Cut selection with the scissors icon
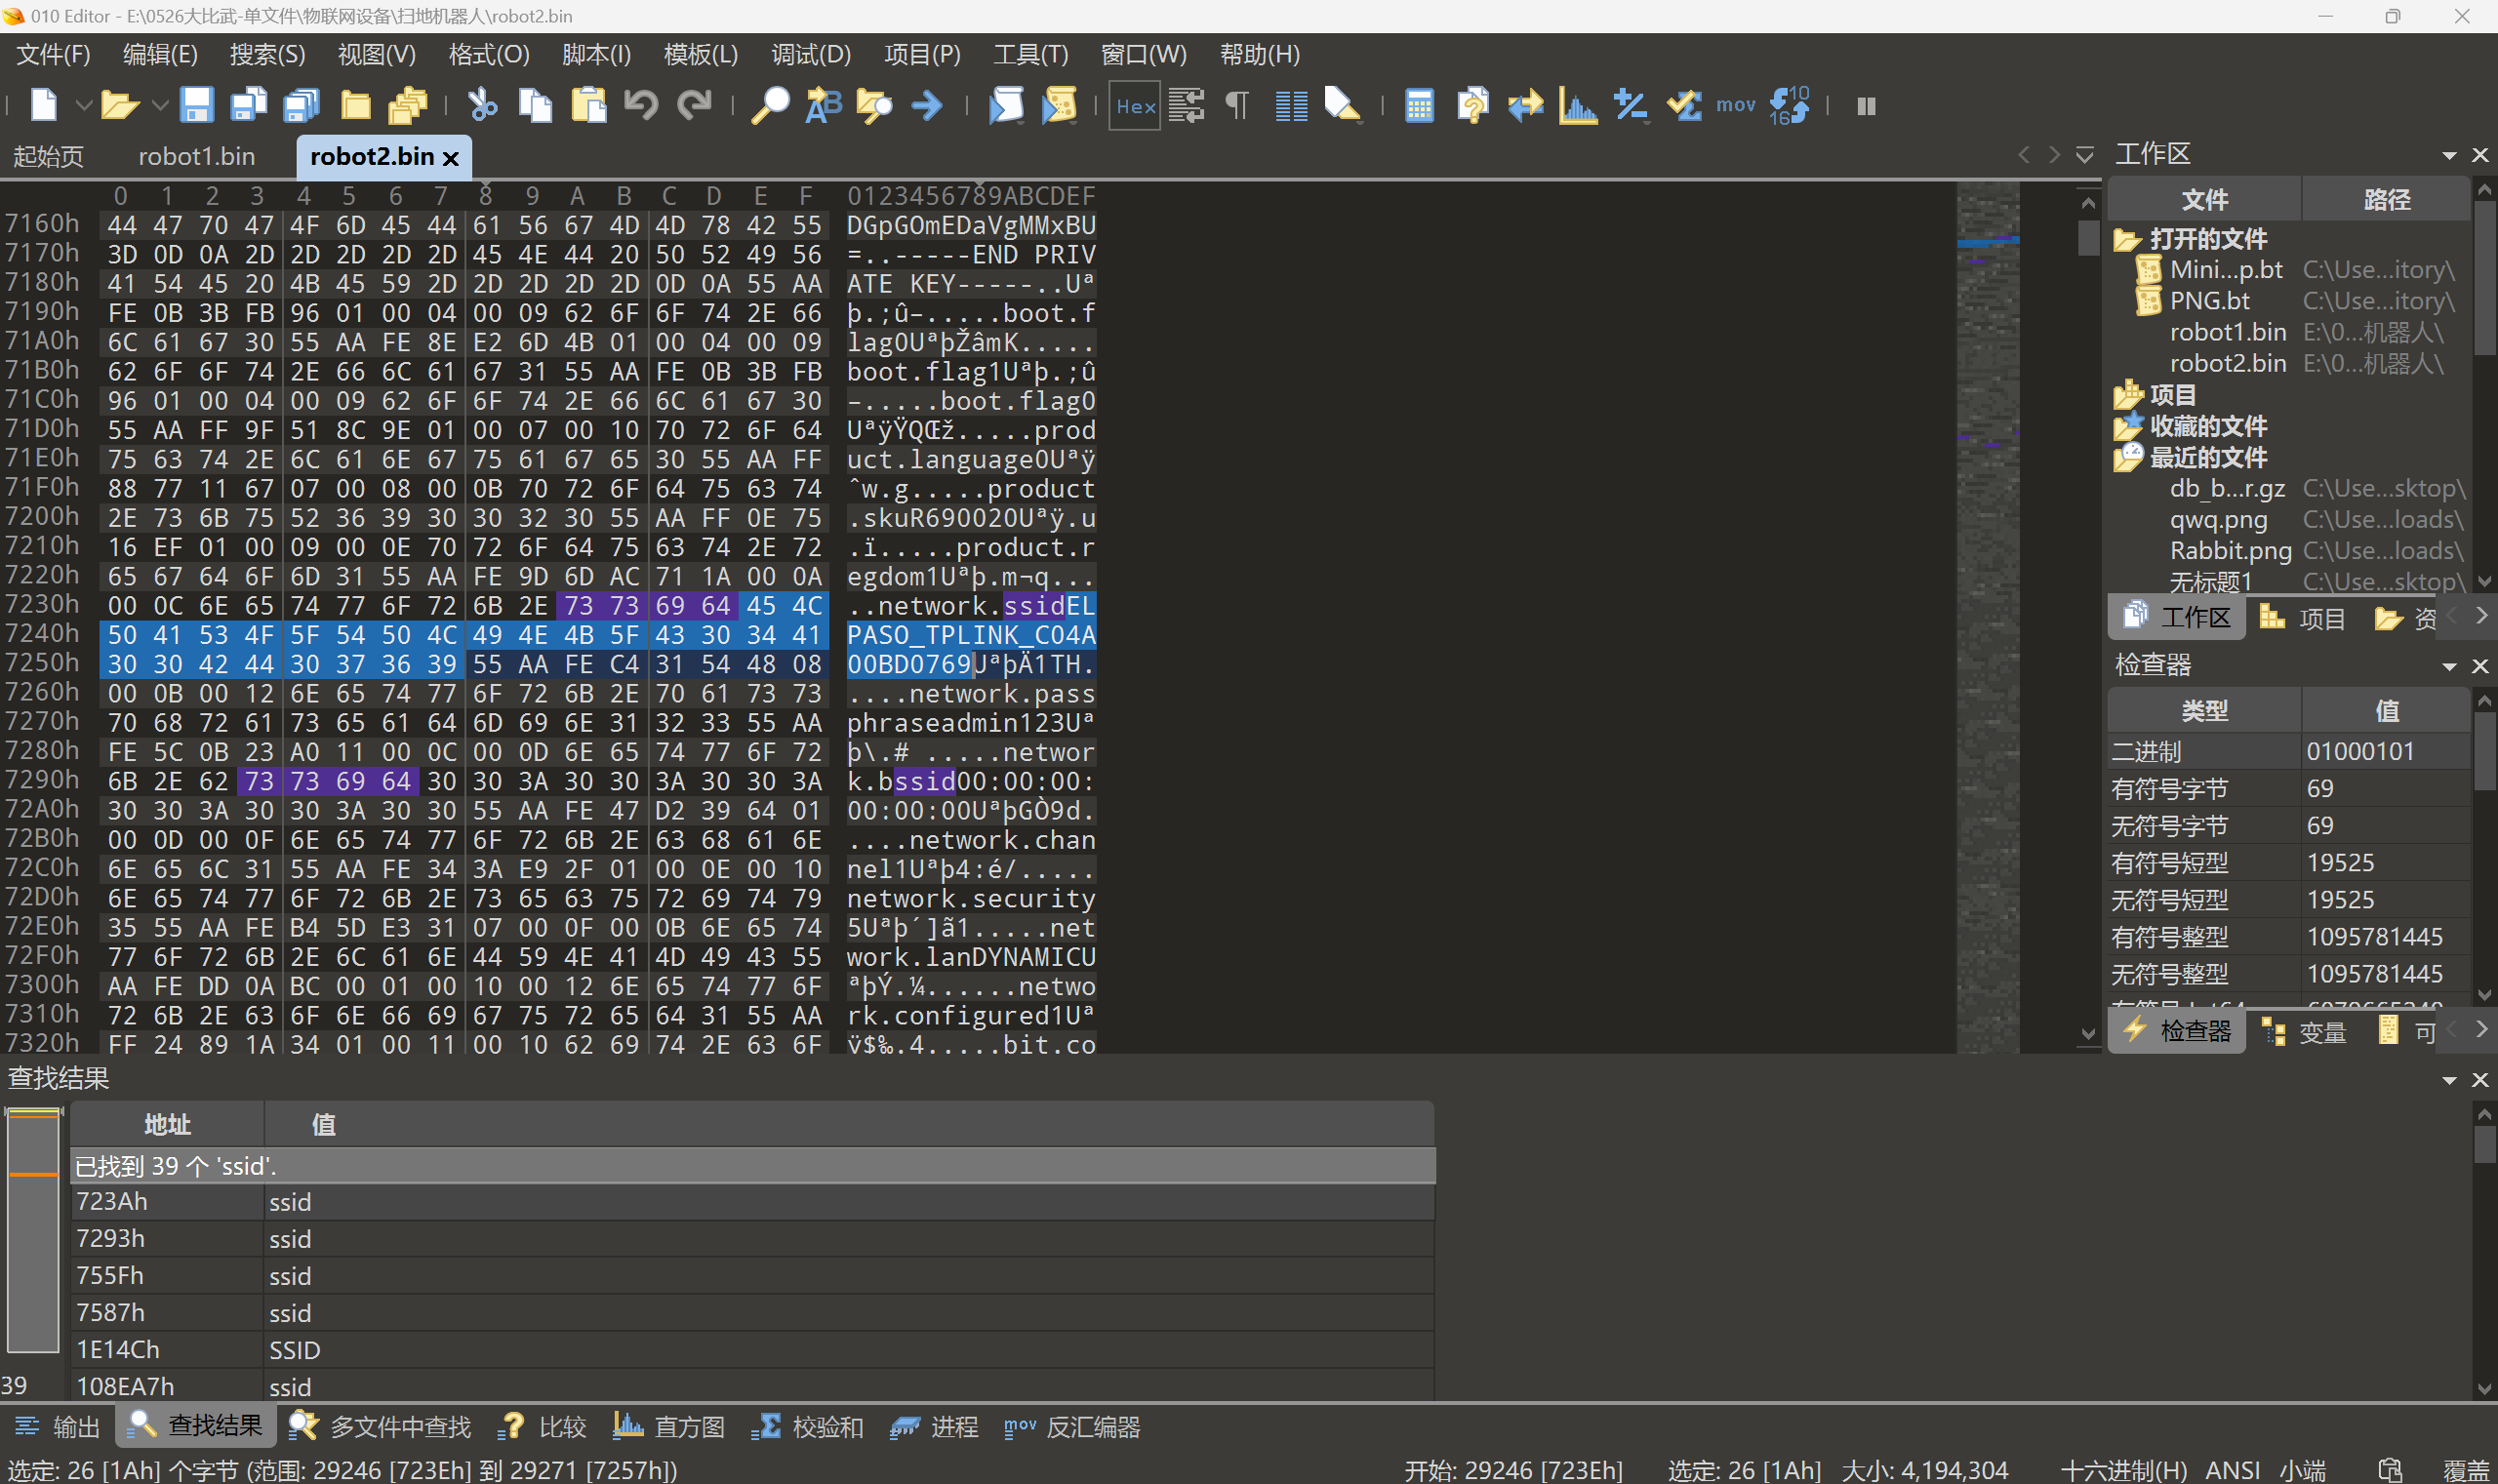Viewport: 2498px width, 1484px height. pyautogui.click(x=483, y=105)
